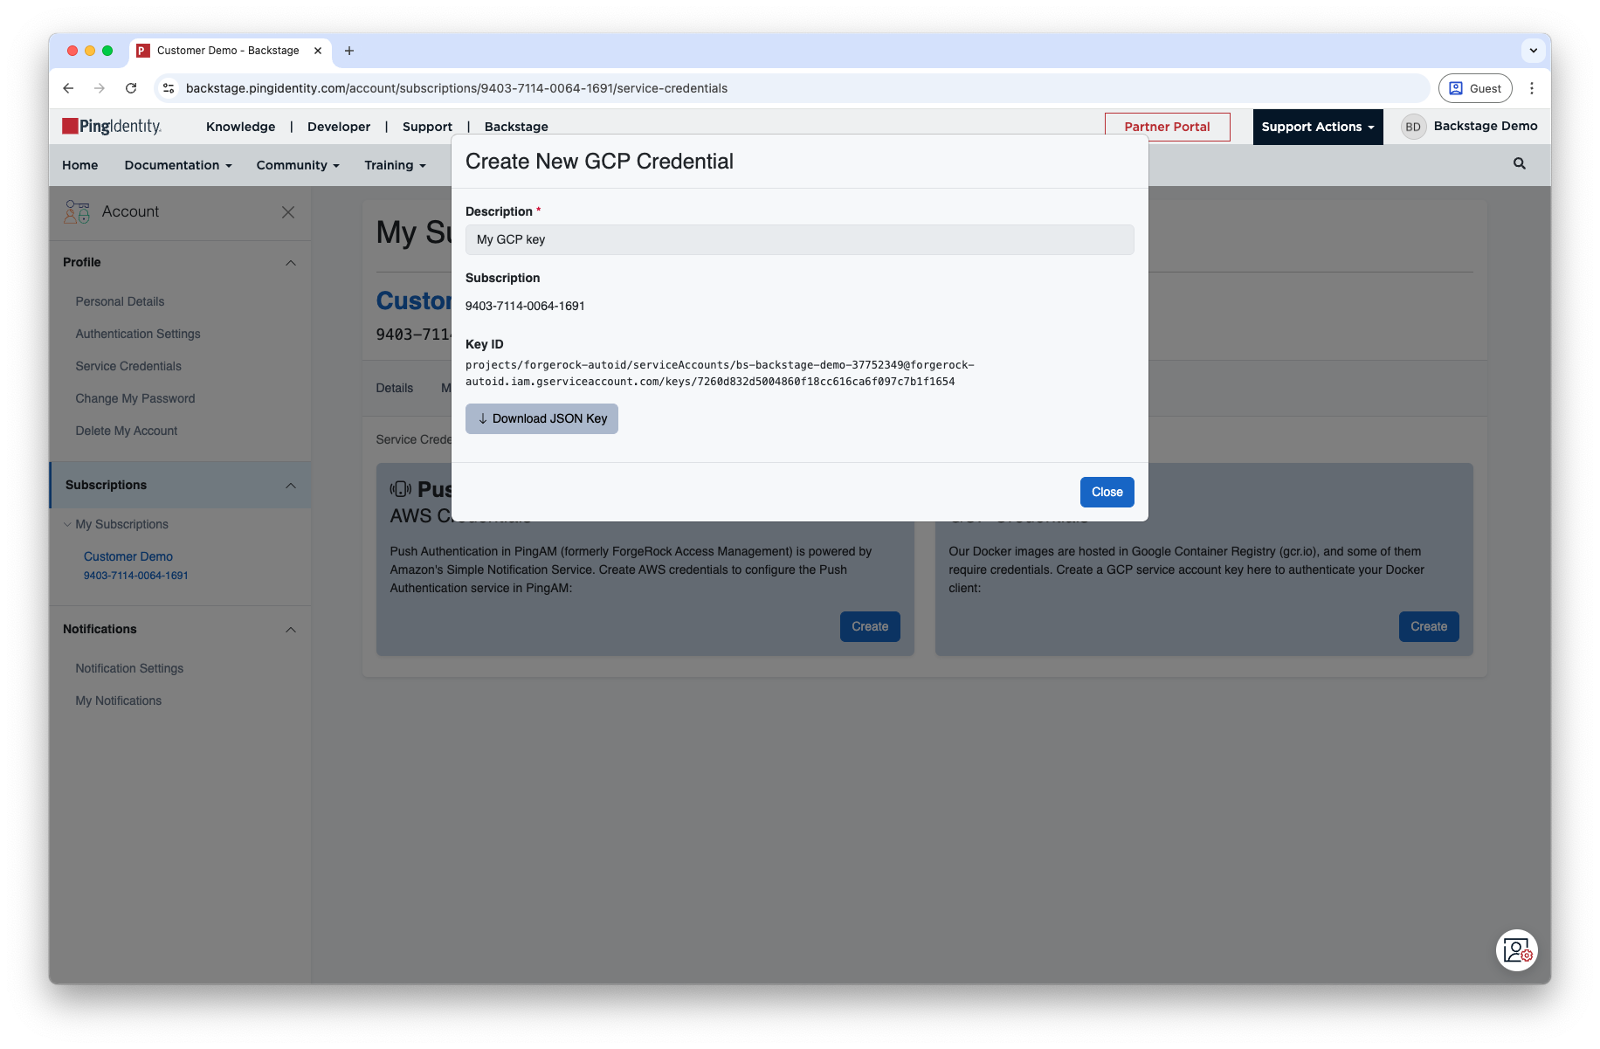Click the Description input field
Image resolution: width=1600 pixels, height=1049 pixels.
pyautogui.click(x=798, y=240)
